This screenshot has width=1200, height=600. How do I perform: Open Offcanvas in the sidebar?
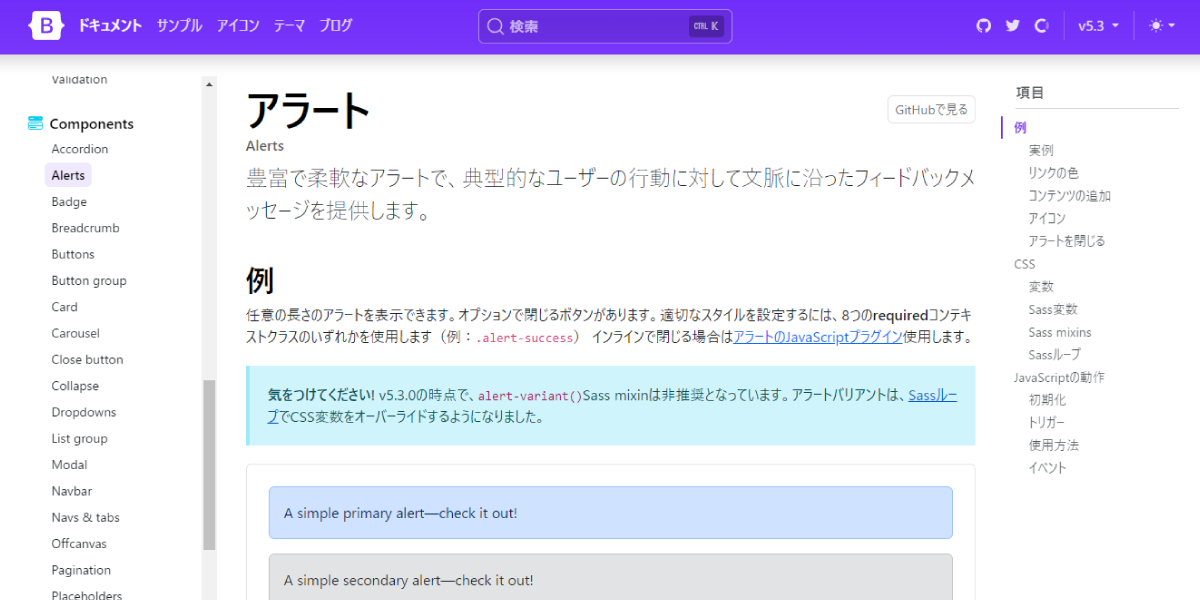[79, 544]
